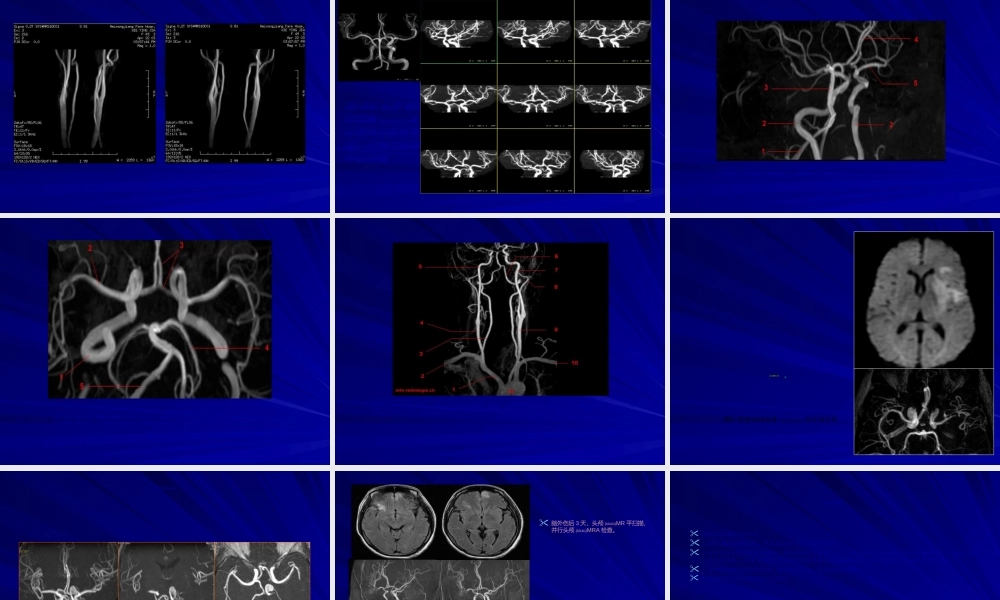Click the bottom-right angiogram panel in the grid
The height and width of the screenshot is (600, 1000).
[612, 161]
